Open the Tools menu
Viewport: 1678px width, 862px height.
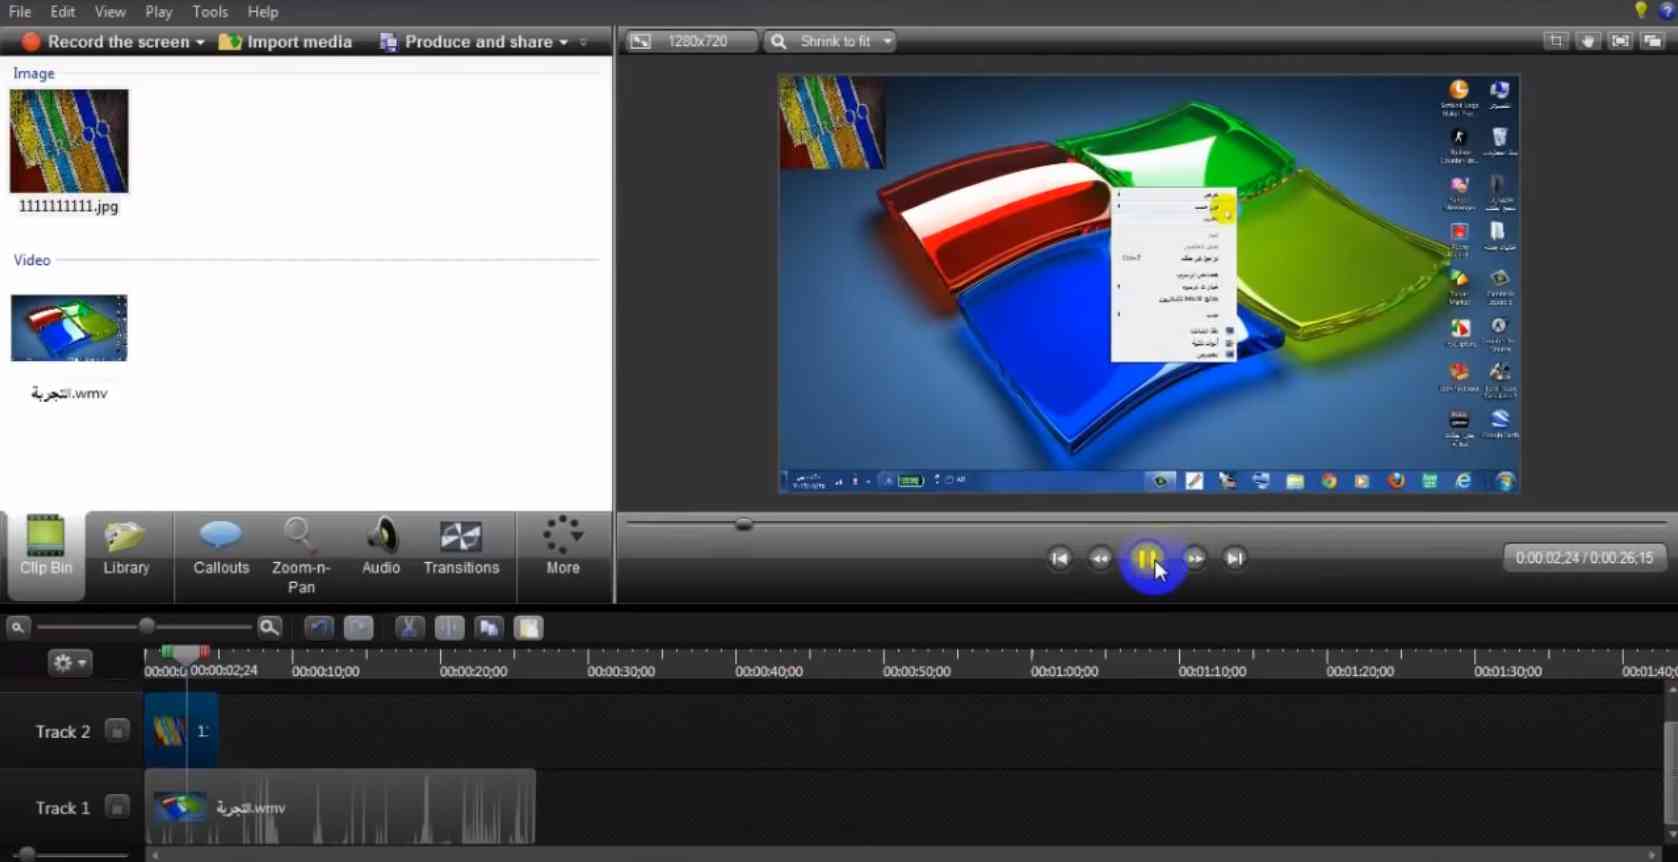click(x=210, y=12)
